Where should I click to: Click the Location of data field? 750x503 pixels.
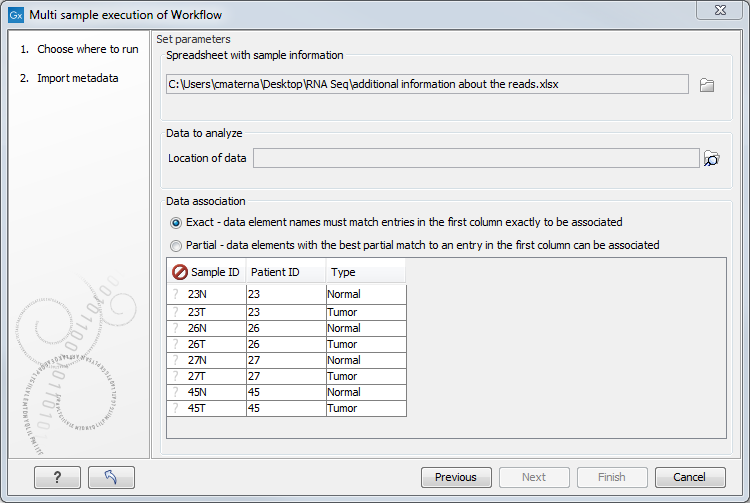tap(476, 158)
